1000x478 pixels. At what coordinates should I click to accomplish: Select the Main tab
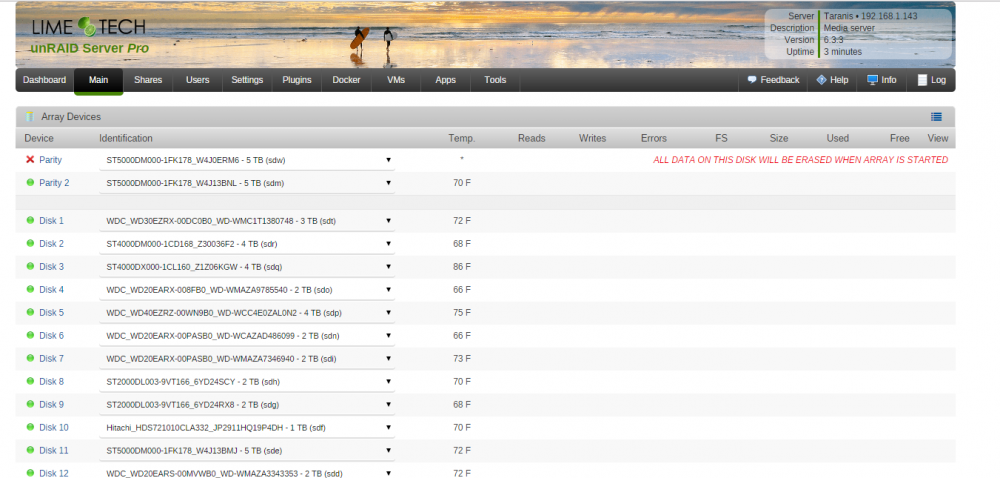click(x=98, y=80)
